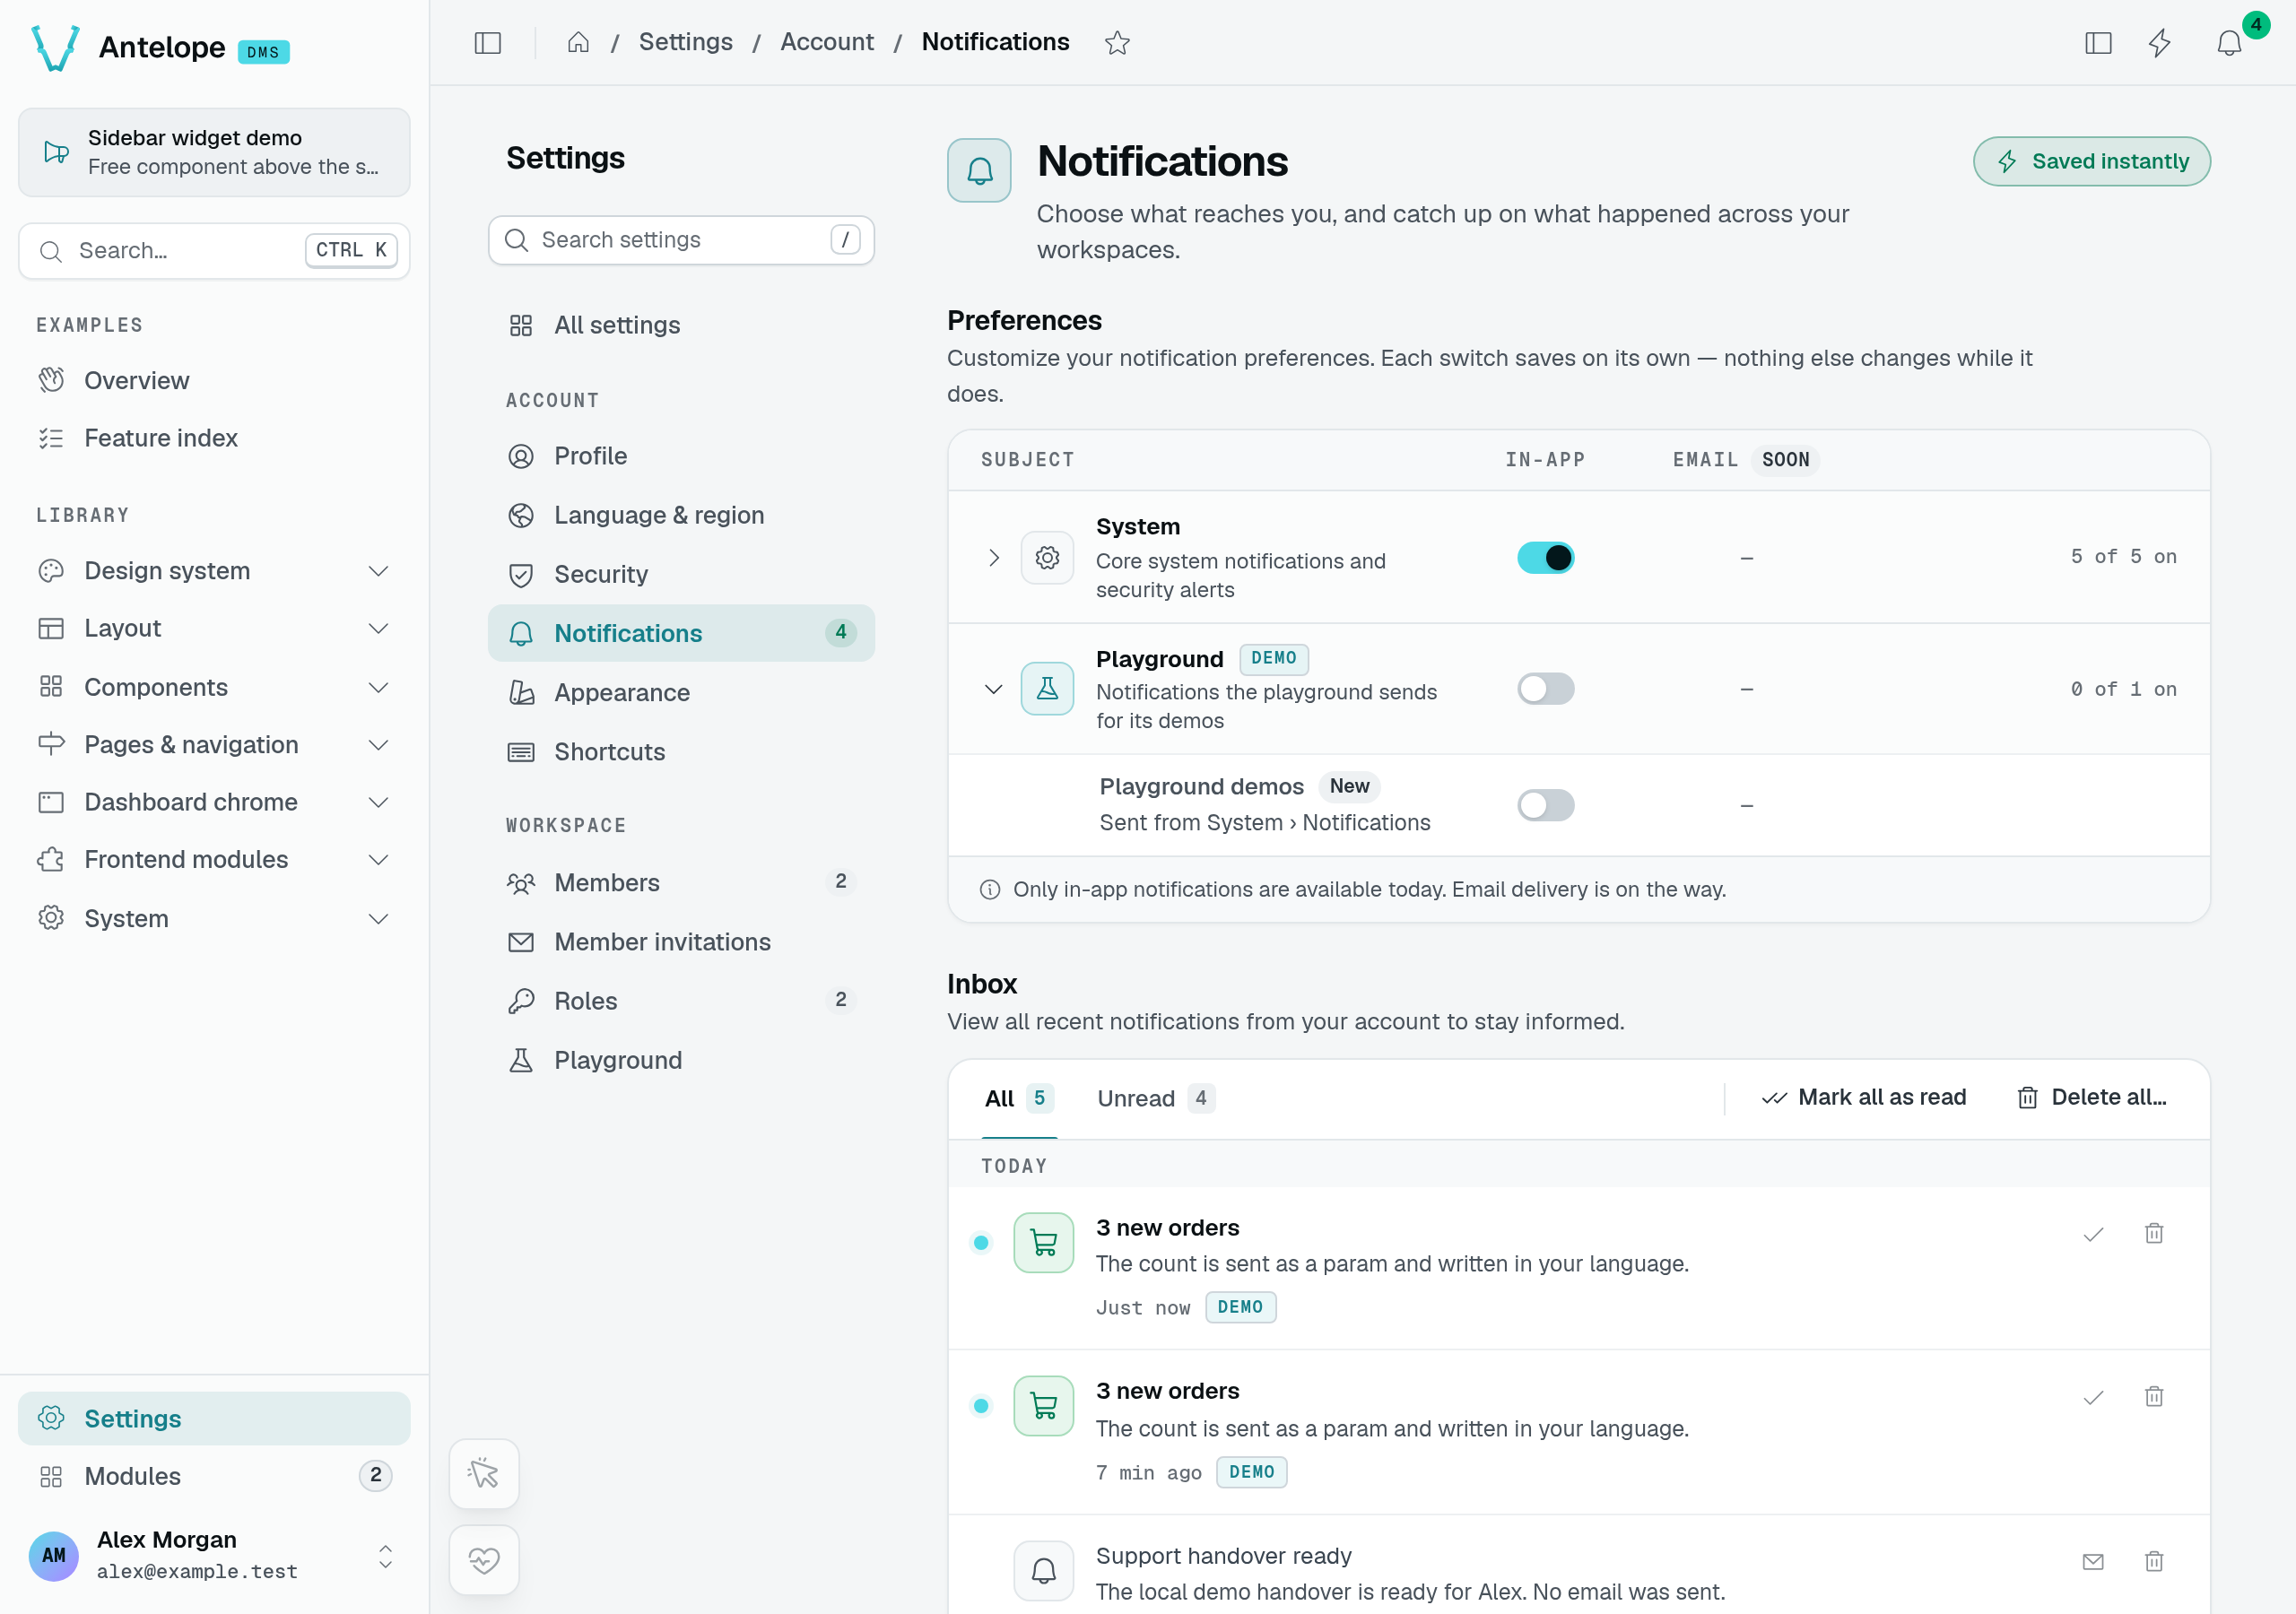2296x1614 pixels.
Task: Open All settings in settings menu
Action: tap(681, 325)
